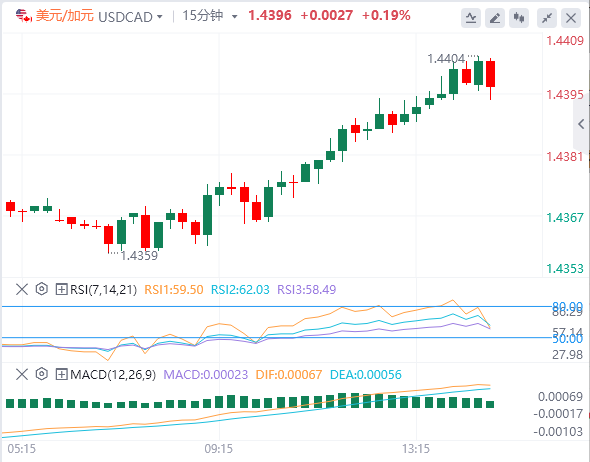Click the 09:15 time axis label
Image resolution: width=590 pixels, height=462 pixels.
[x=219, y=449]
